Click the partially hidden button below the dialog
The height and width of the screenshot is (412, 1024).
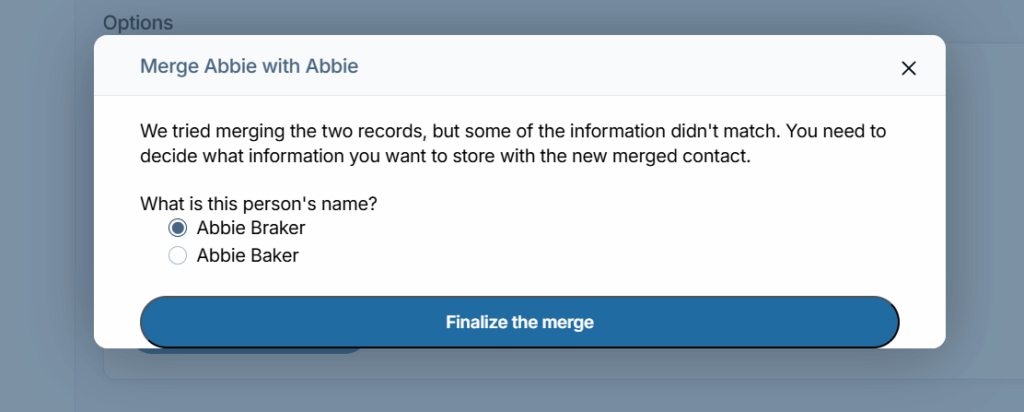[x=250, y=351]
